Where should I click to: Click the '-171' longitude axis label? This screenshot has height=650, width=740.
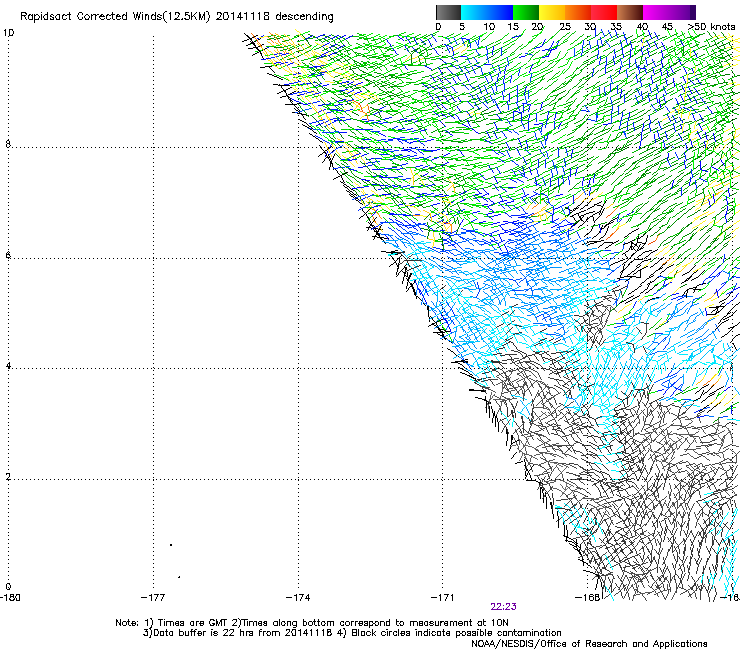click(442, 598)
